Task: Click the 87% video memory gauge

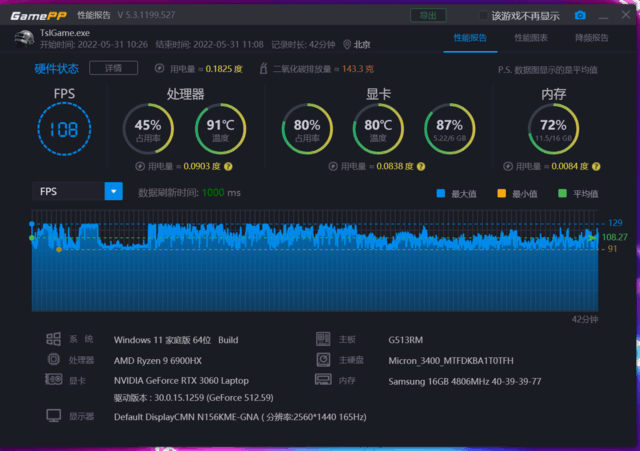Action: coord(450,129)
